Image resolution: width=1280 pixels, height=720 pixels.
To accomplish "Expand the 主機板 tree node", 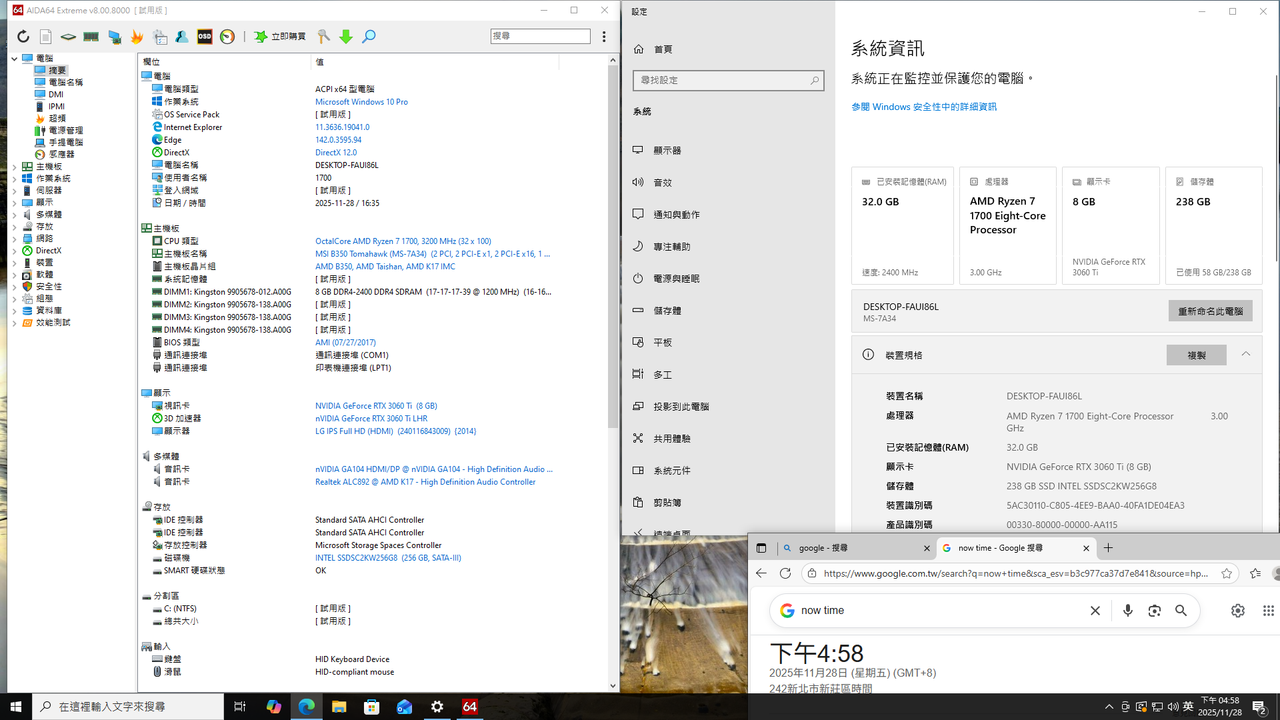I will pyautogui.click(x=14, y=166).
